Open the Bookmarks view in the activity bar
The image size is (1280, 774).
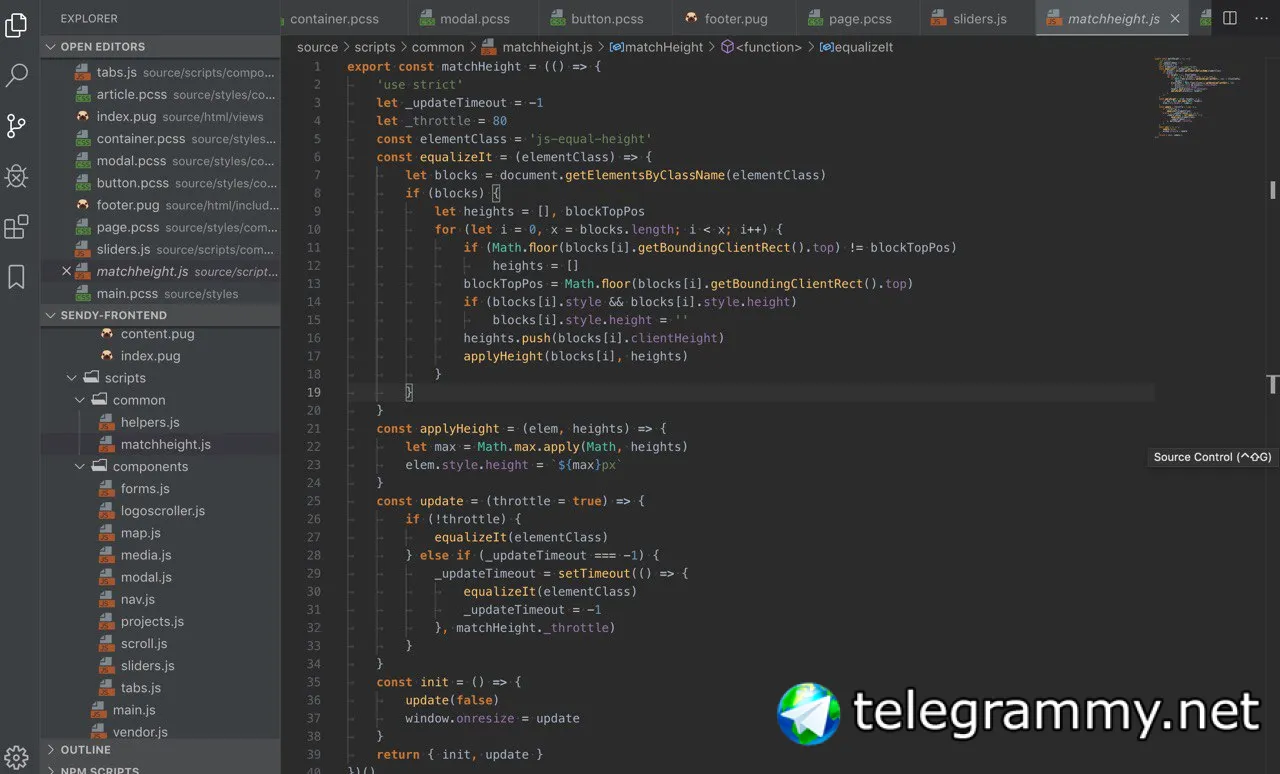tap(17, 277)
